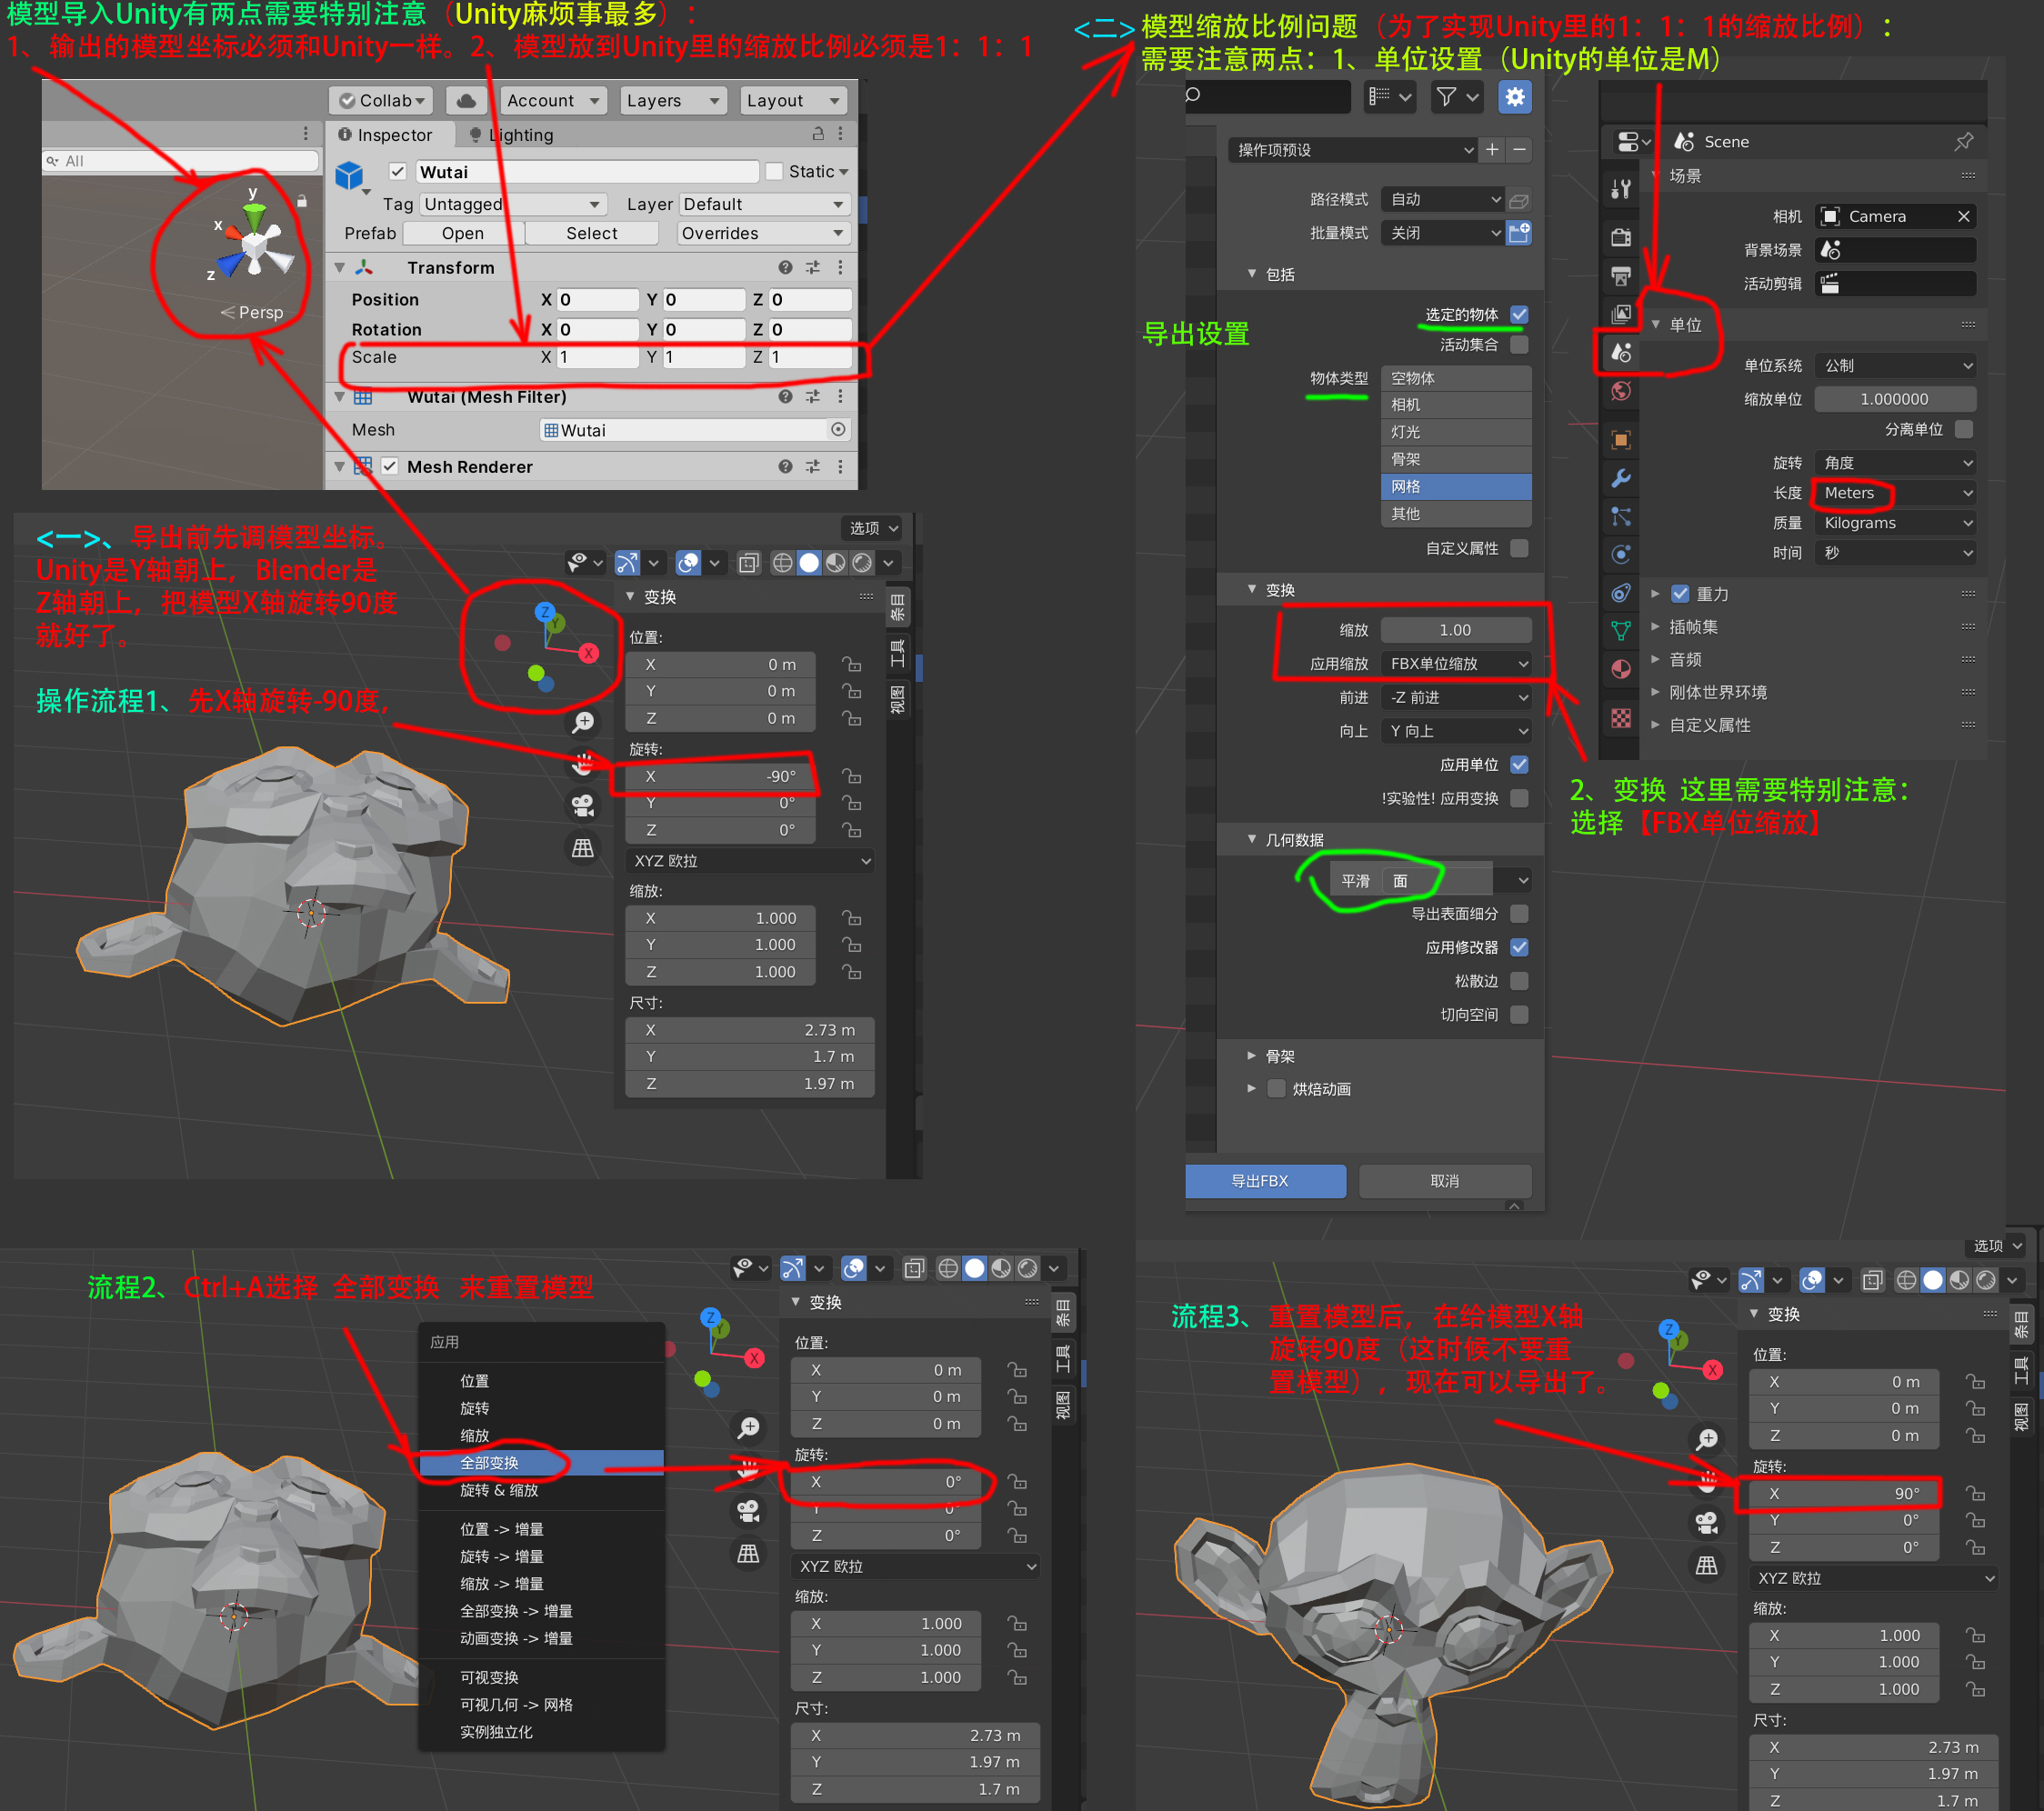Viewport: 2044px width, 1811px height.
Task: Choose 旋转 & 缩放 in the 应用 menu
Action: (x=541, y=1490)
